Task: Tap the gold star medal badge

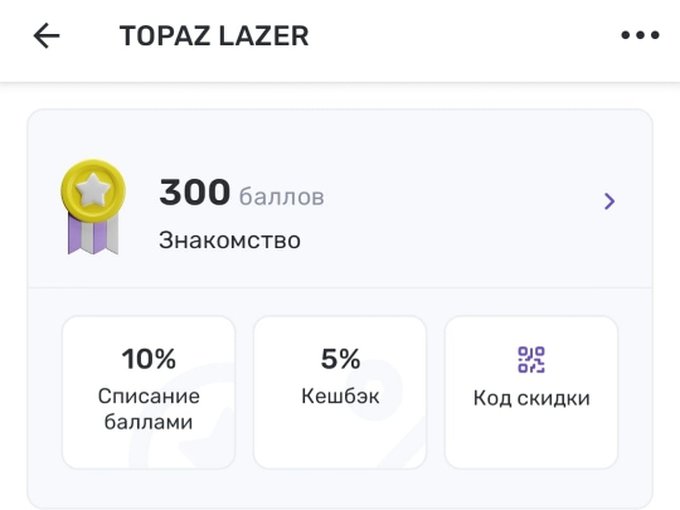Action: (x=93, y=206)
